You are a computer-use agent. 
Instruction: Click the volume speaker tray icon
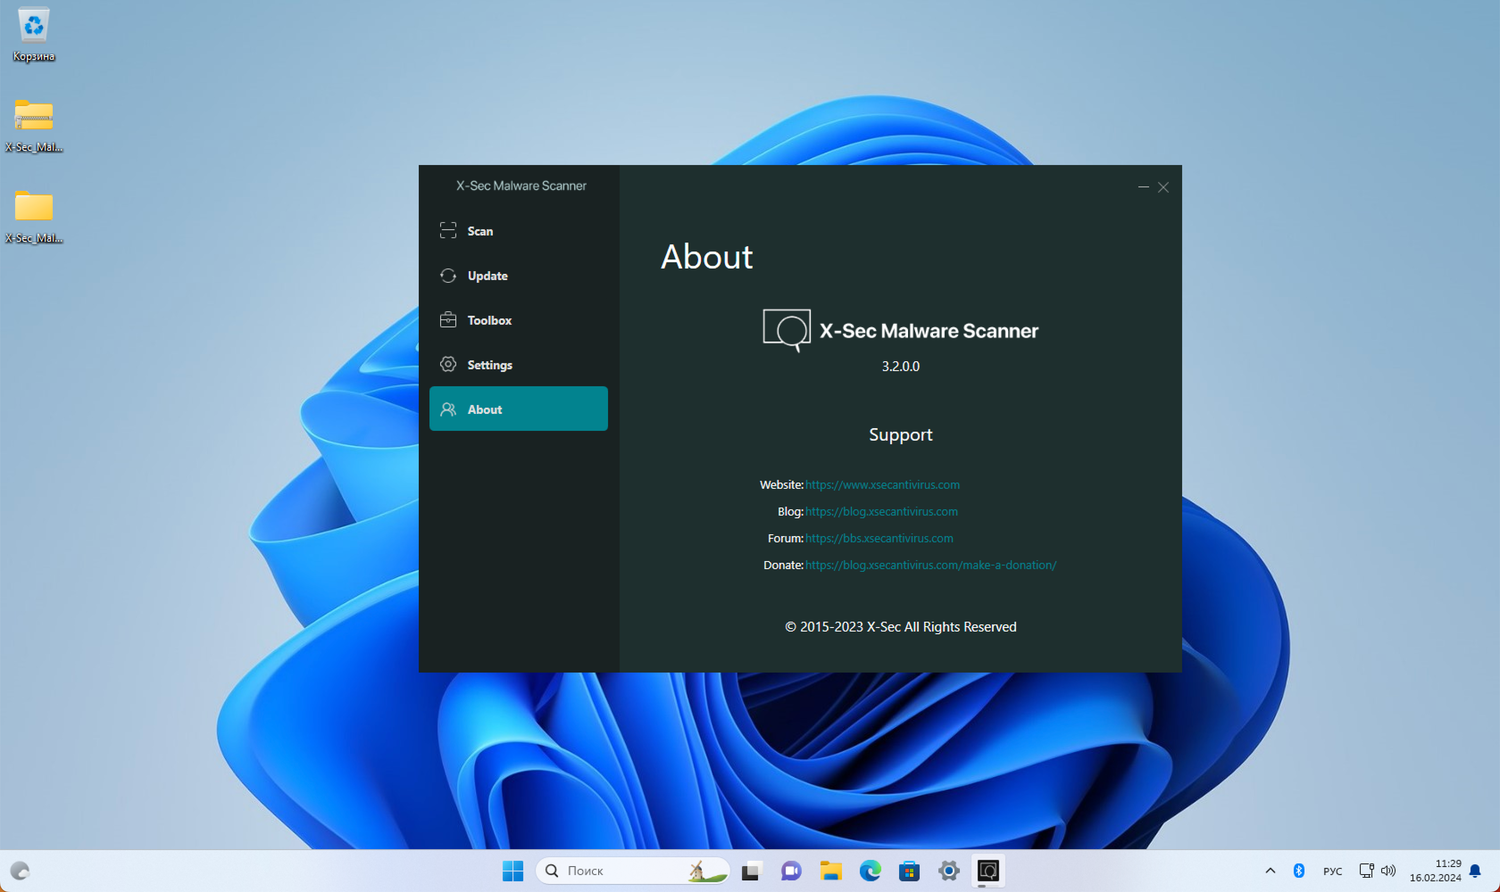pyautogui.click(x=1388, y=871)
